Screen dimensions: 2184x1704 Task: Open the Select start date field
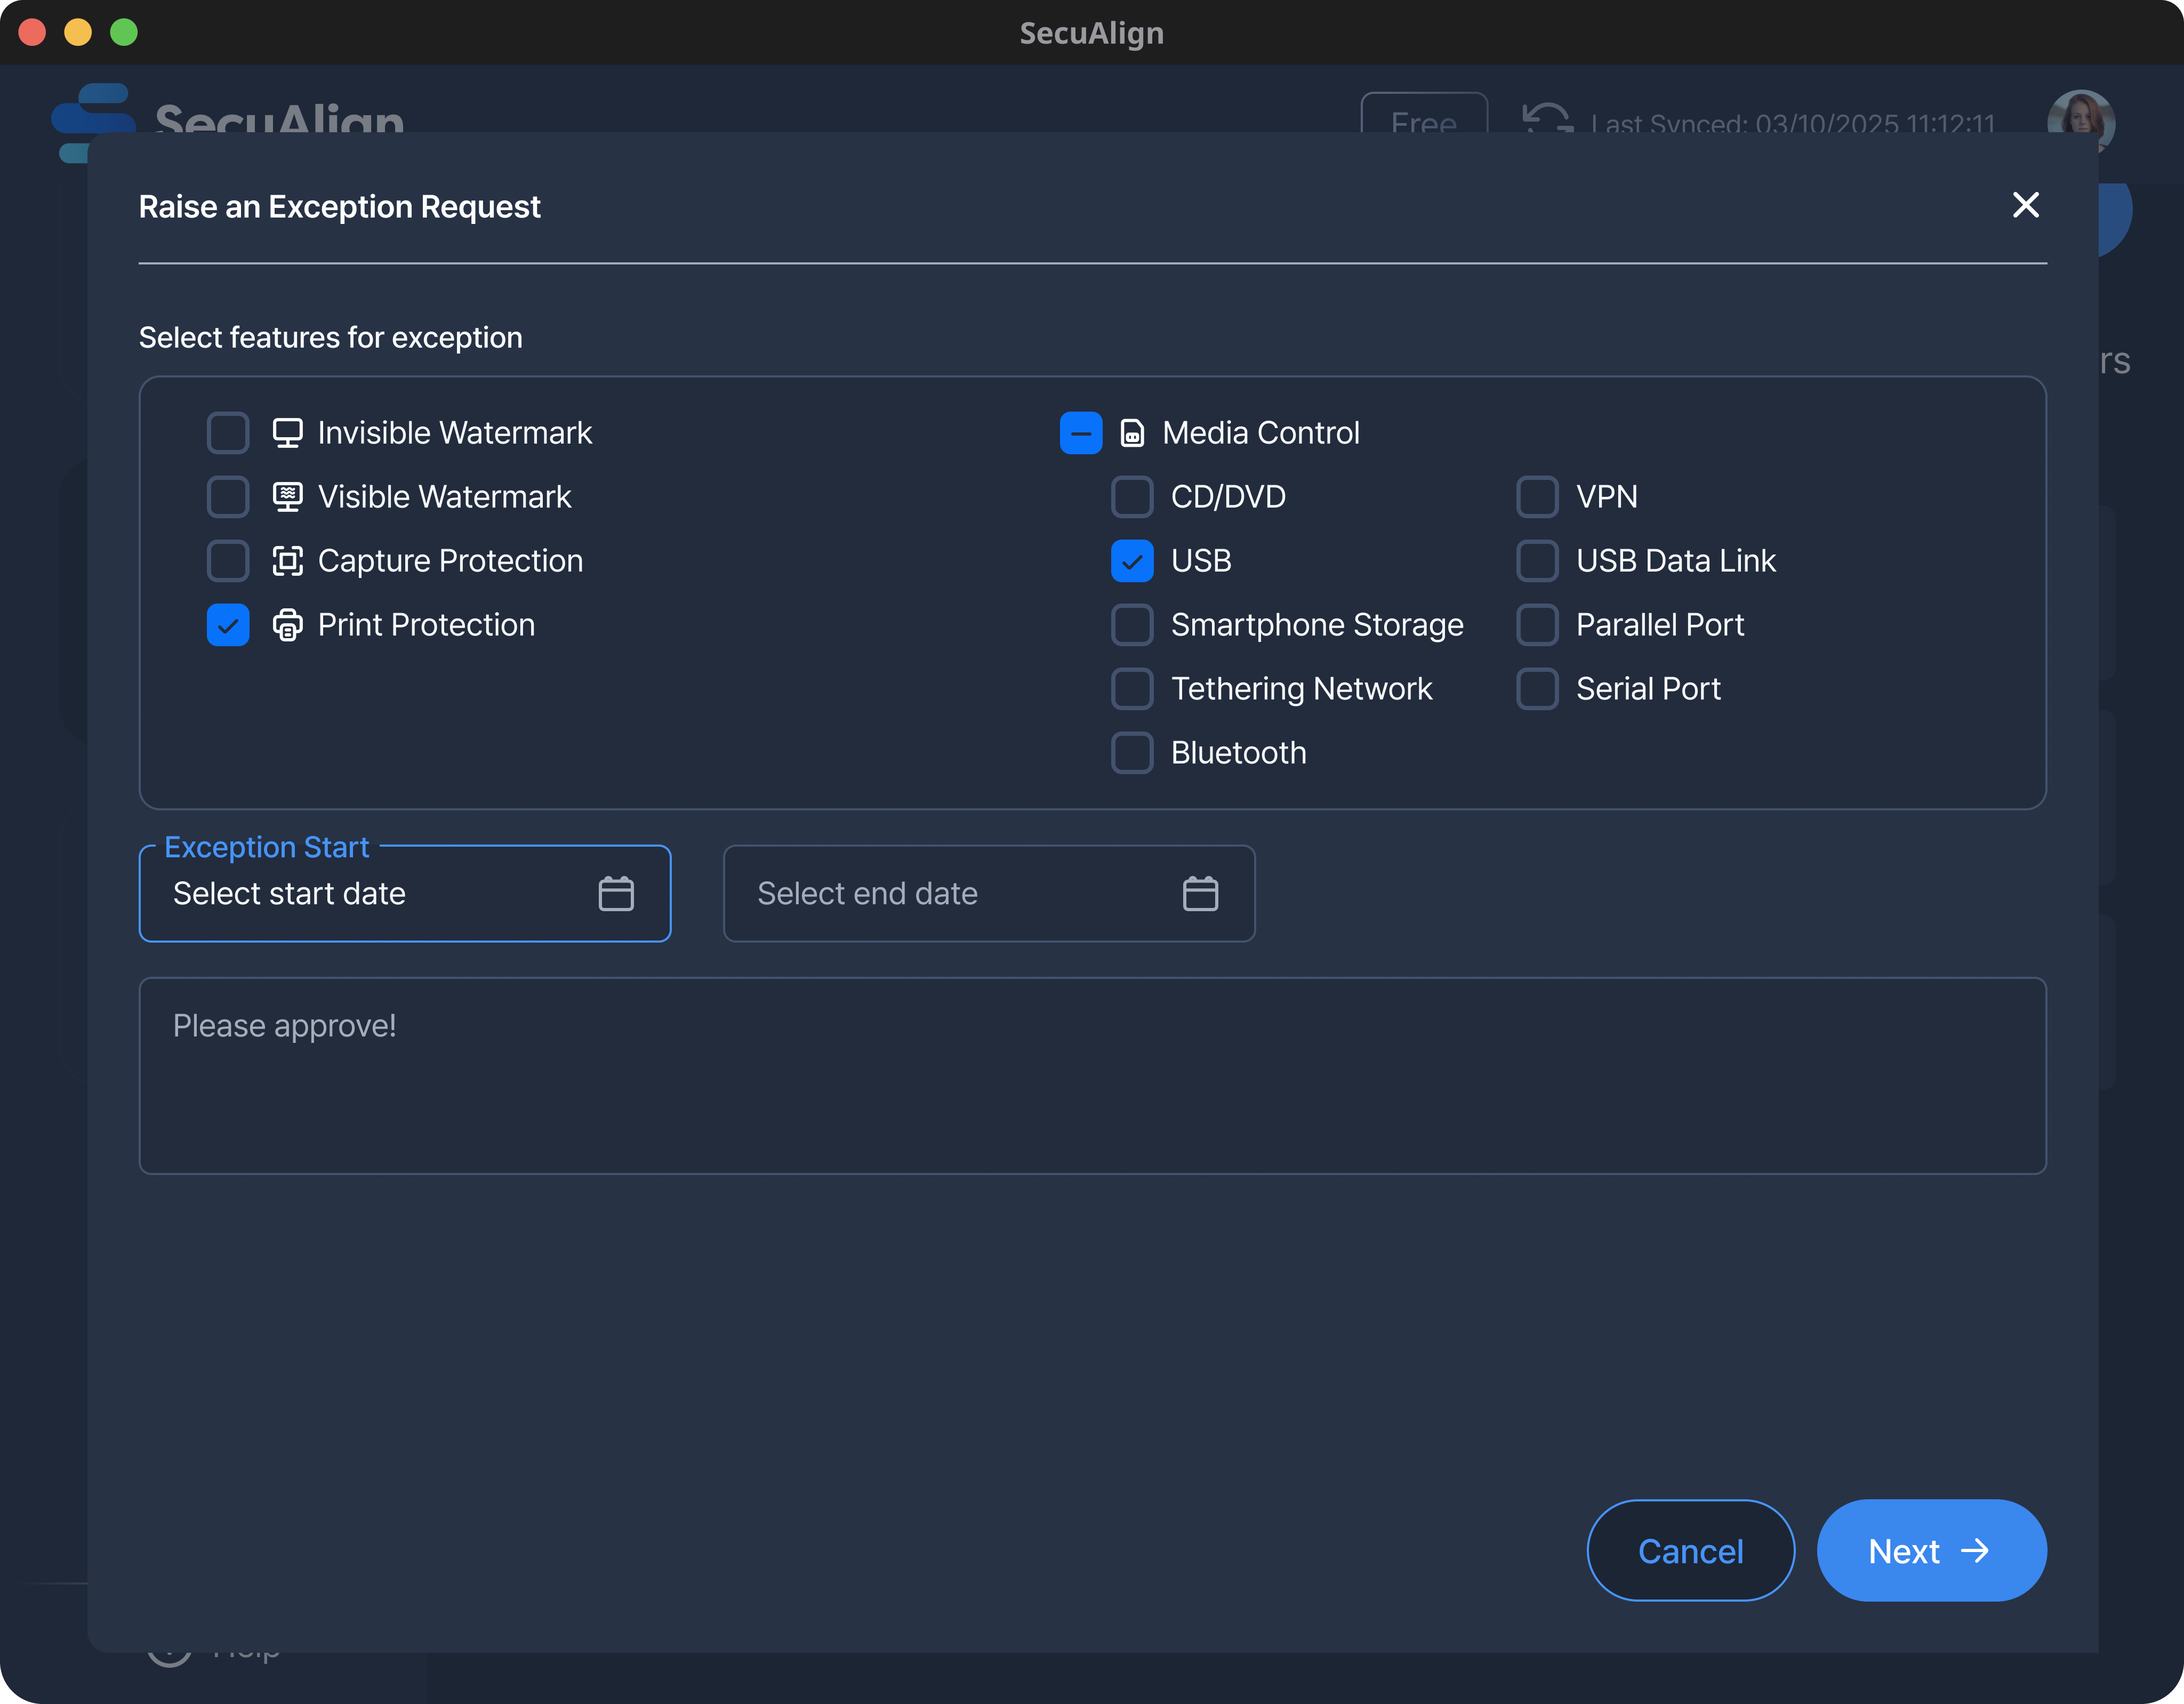point(370,893)
